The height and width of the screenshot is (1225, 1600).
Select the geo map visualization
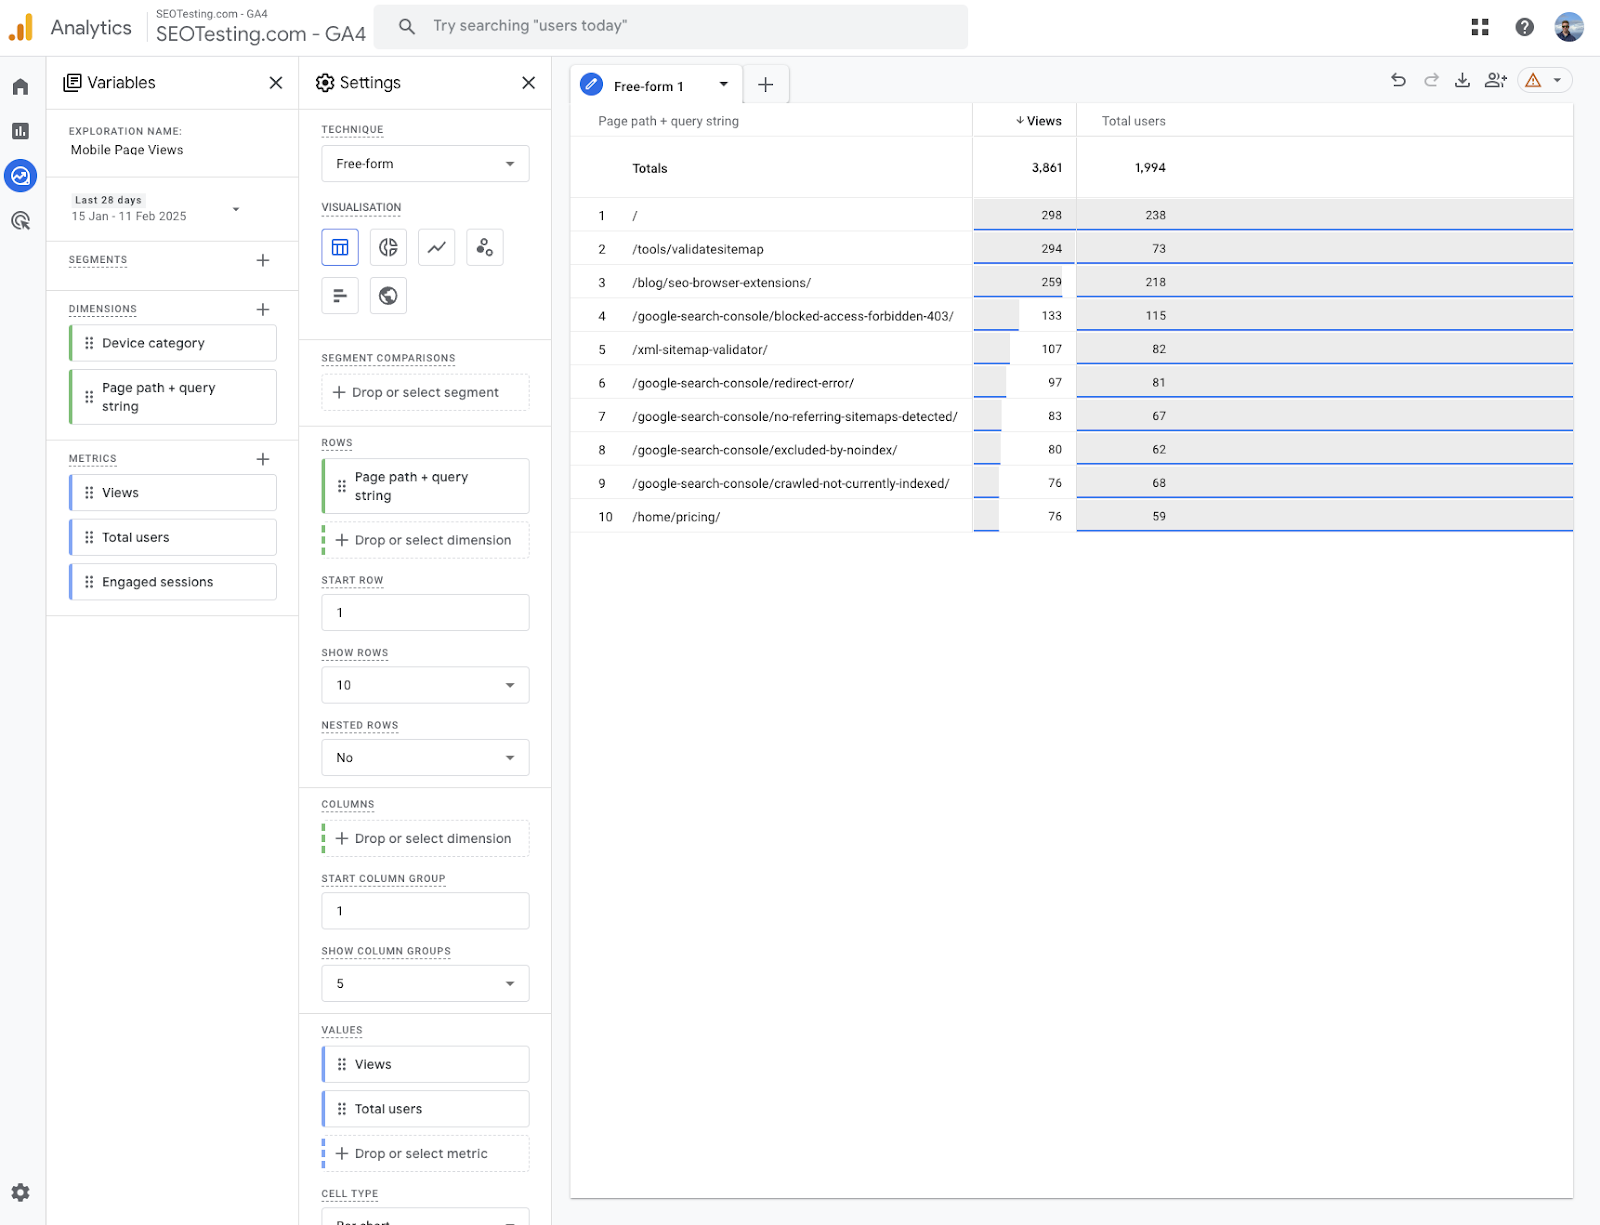pyautogui.click(x=388, y=295)
